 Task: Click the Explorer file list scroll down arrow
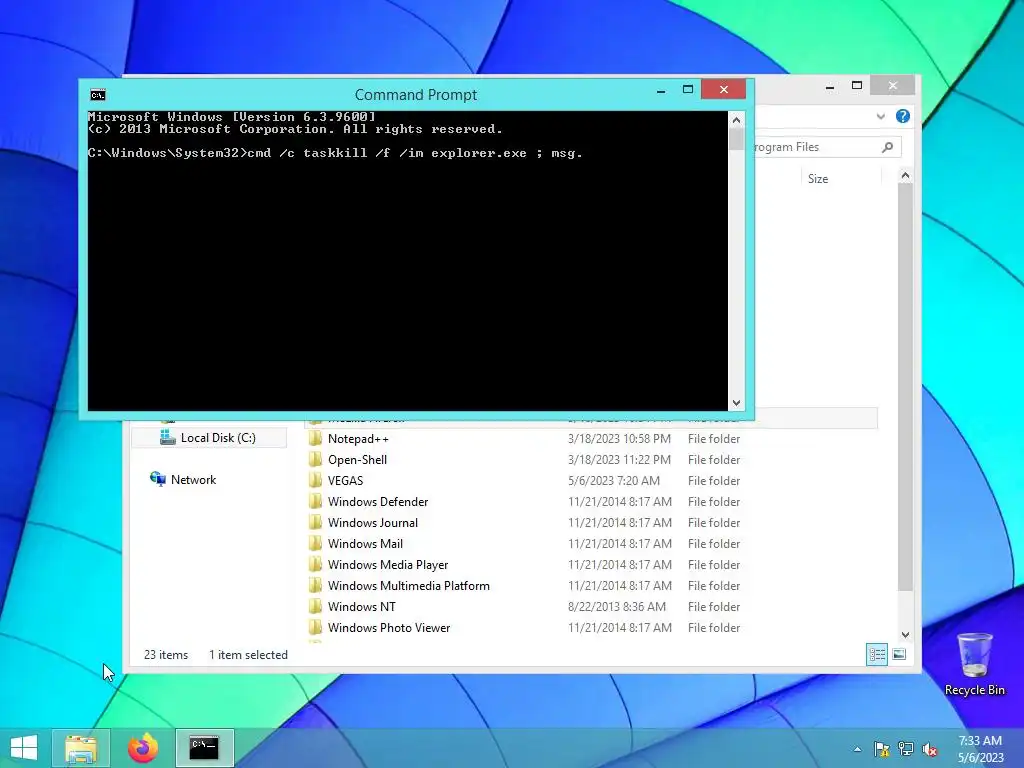(905, 634)
